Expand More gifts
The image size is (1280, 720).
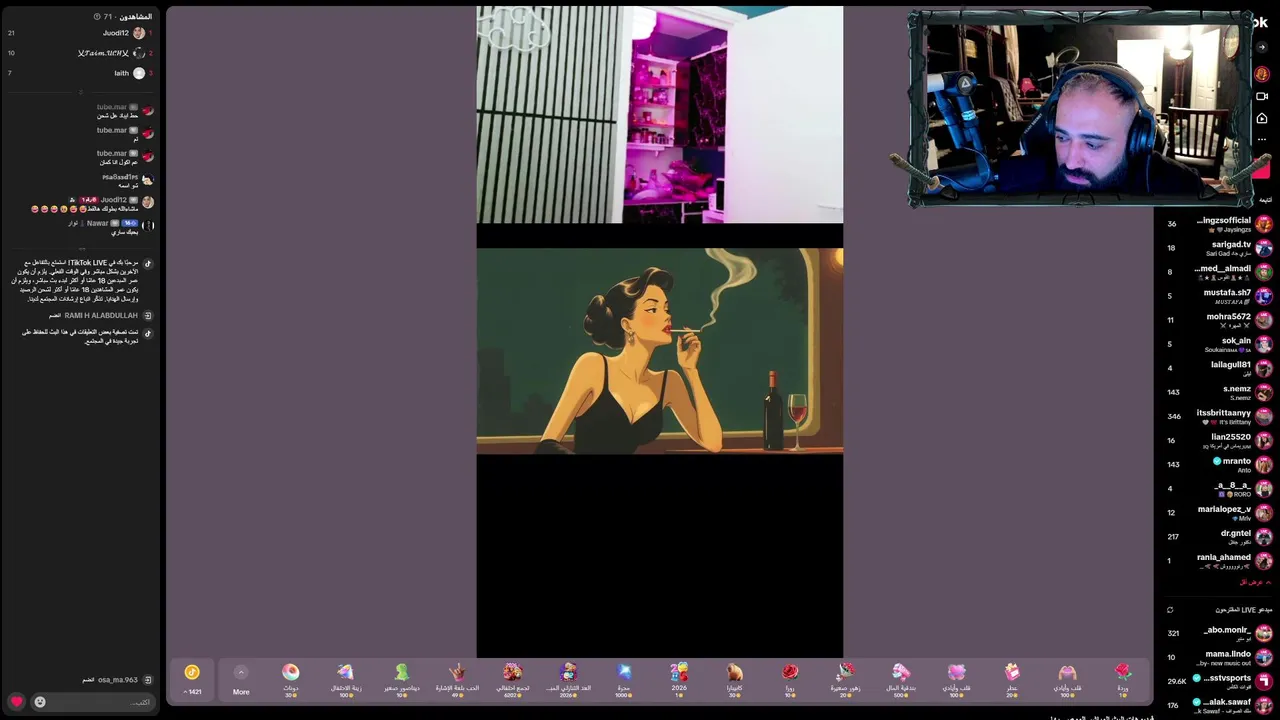[x=241, y=679]
